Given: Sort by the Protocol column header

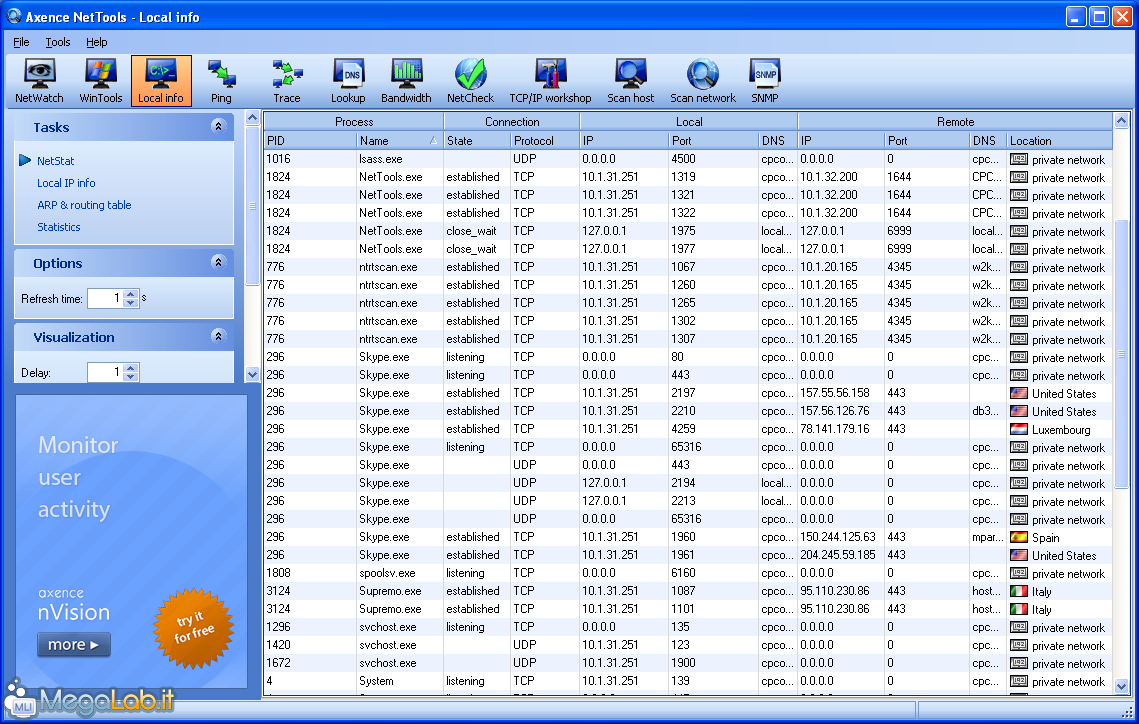Looking at the screenshot, I should [545, 141].
